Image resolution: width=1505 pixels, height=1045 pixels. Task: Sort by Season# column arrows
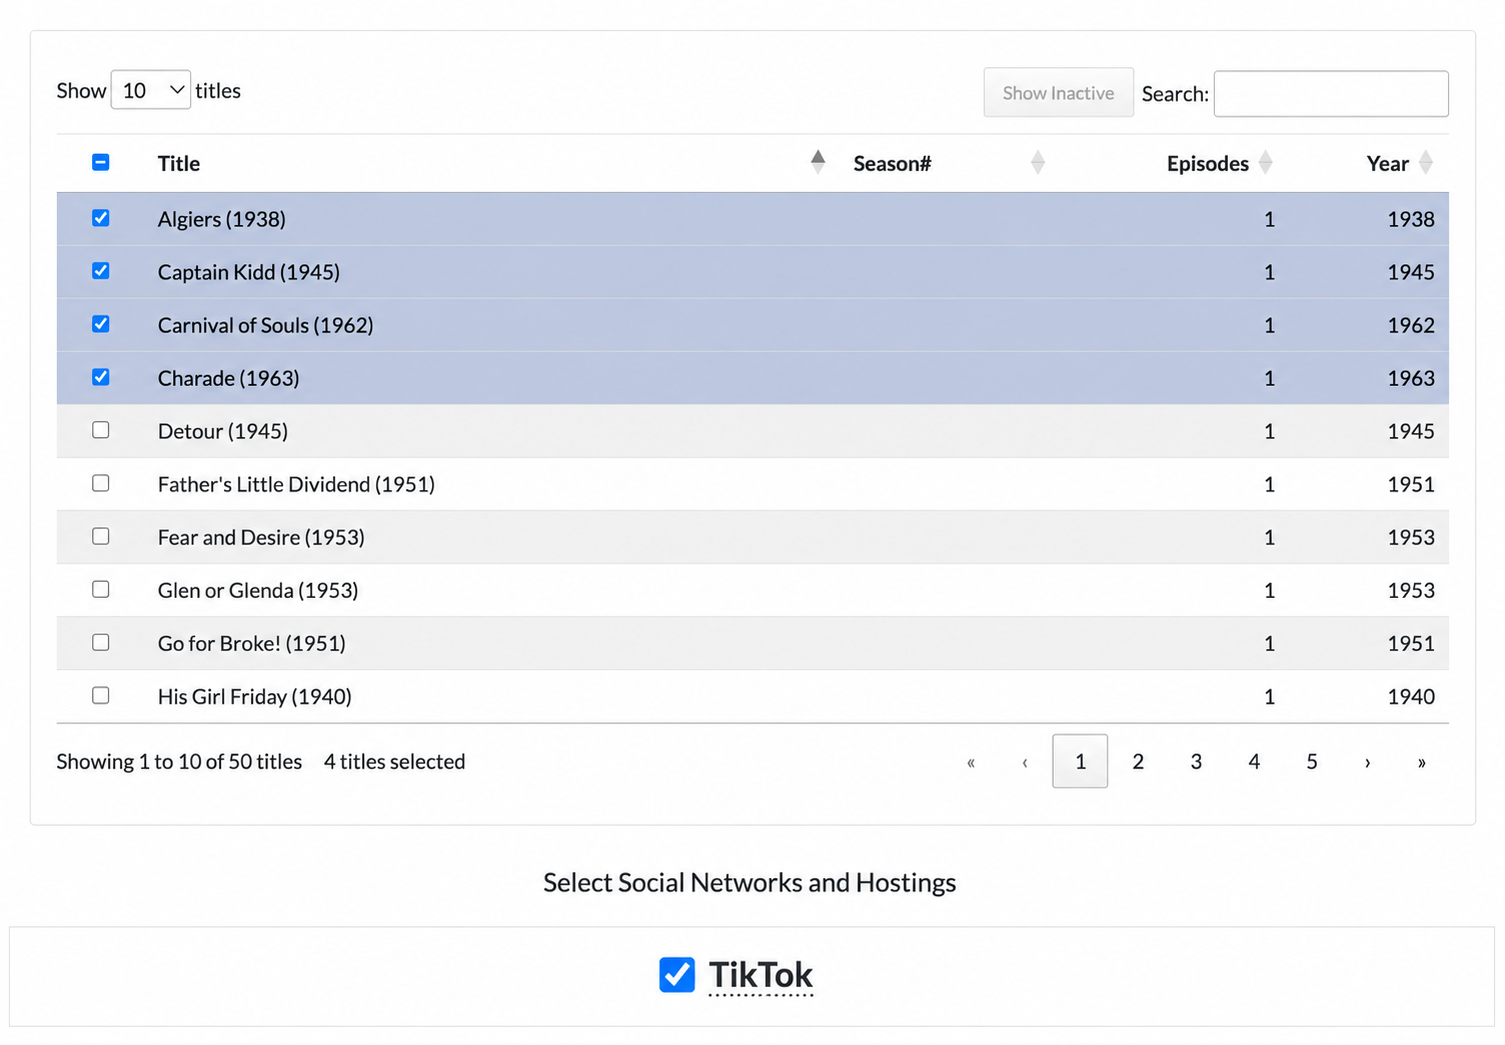pos(1037,162)
